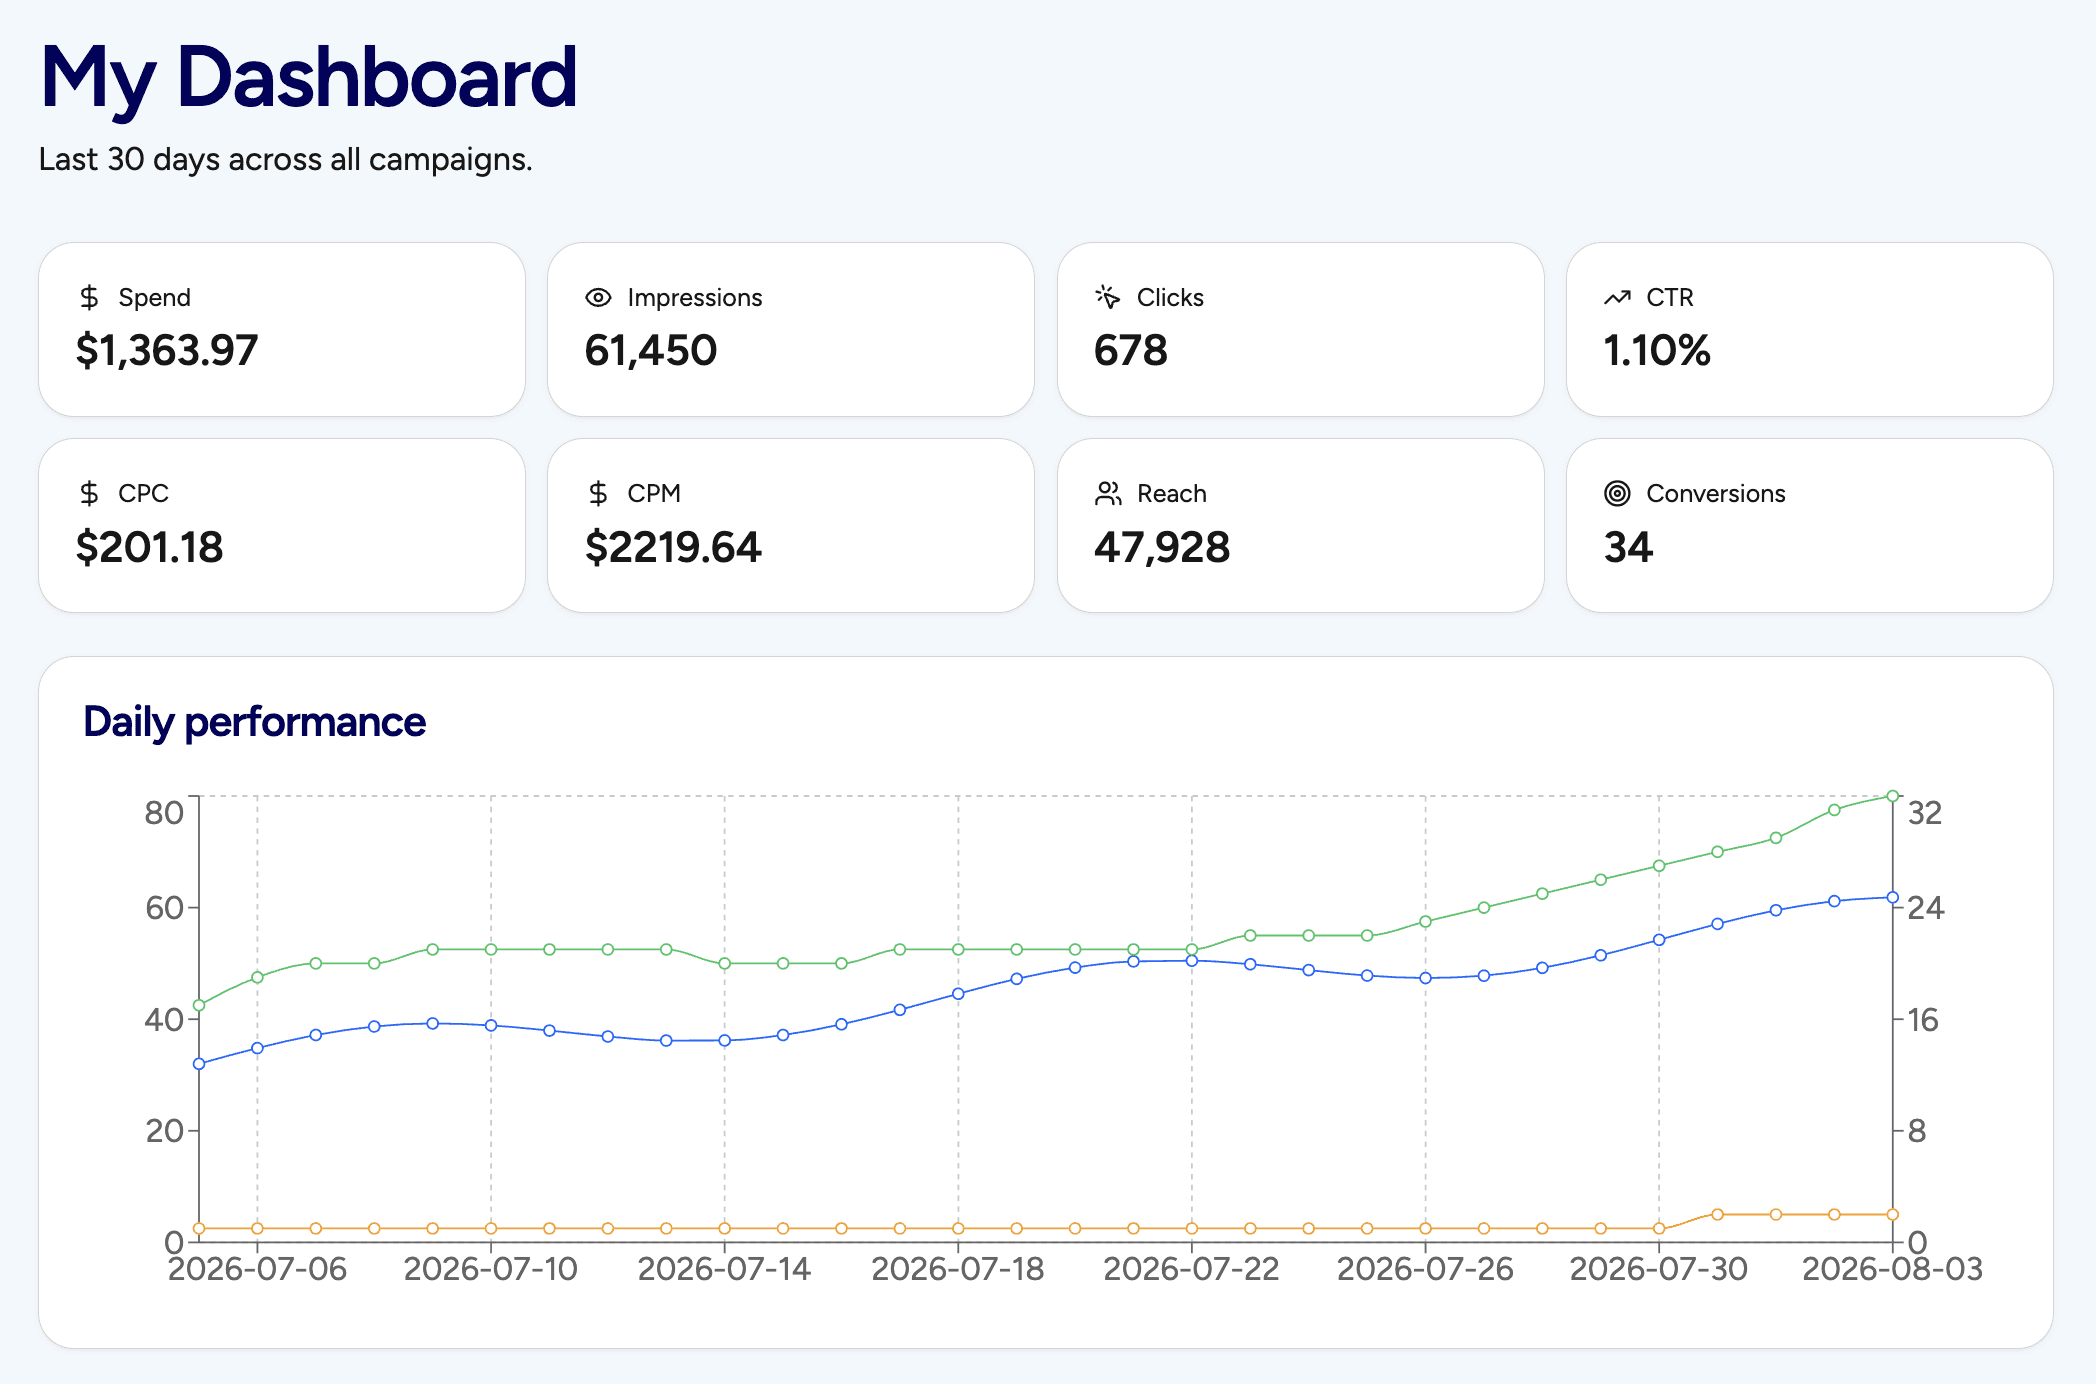Click the 2026-07-30 x-axis label
Image resolution: width=2096 pixels, height=1384 pixels.
(1659, 1270)
